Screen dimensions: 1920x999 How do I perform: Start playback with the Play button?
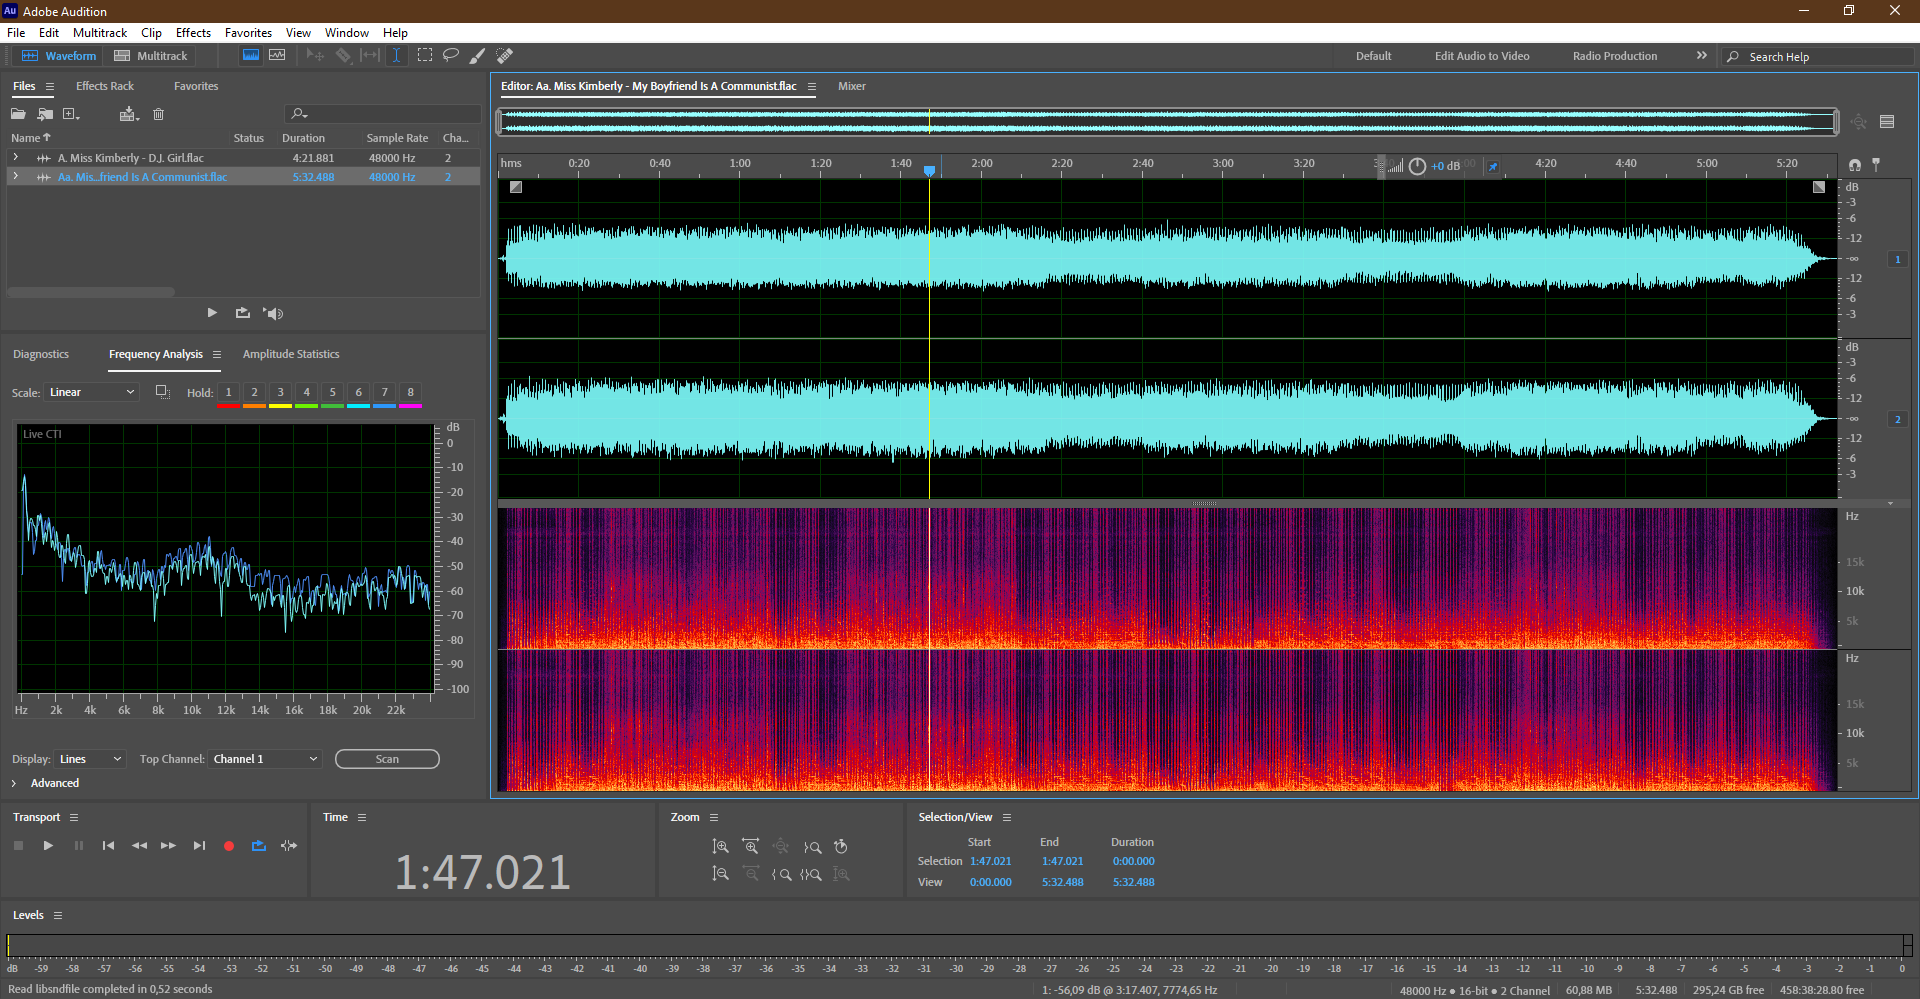pos(48,846)
